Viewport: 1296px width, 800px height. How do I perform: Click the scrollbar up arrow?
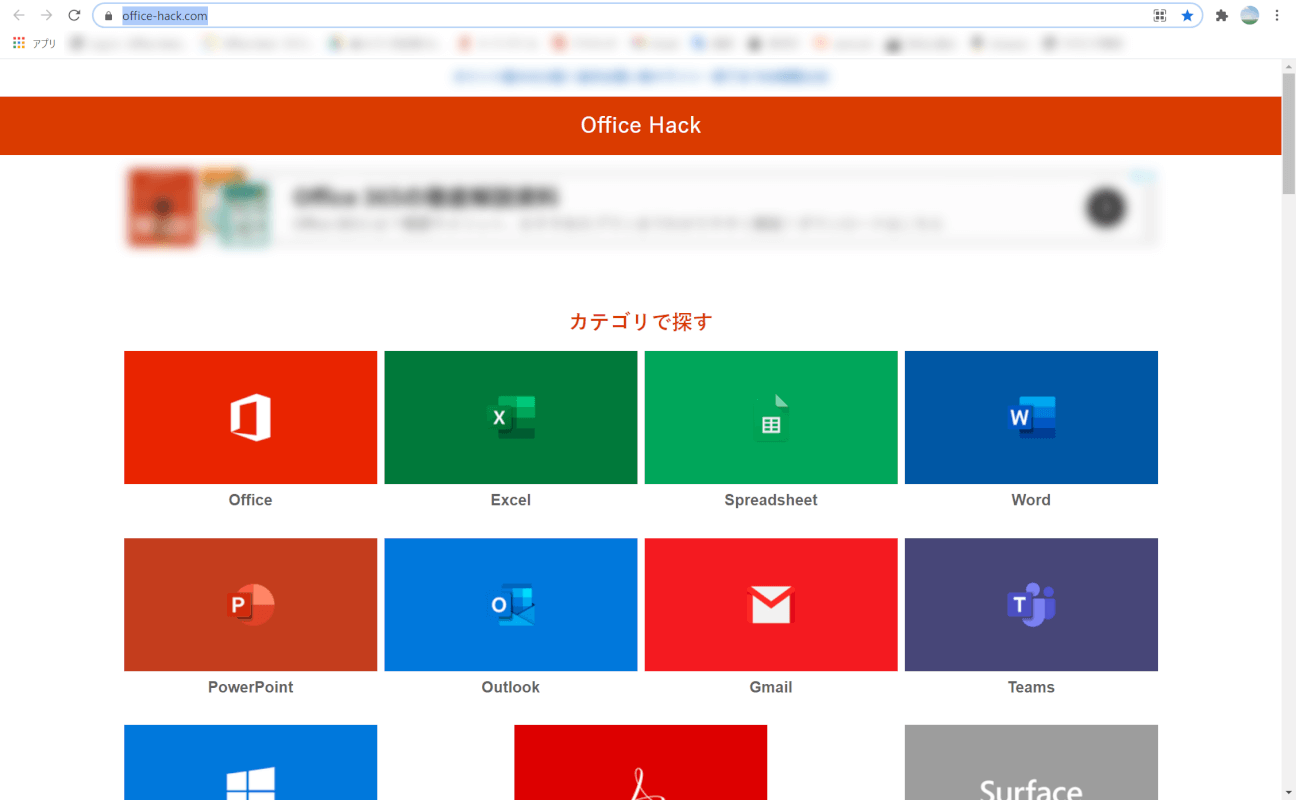(x=1288, y=66)
